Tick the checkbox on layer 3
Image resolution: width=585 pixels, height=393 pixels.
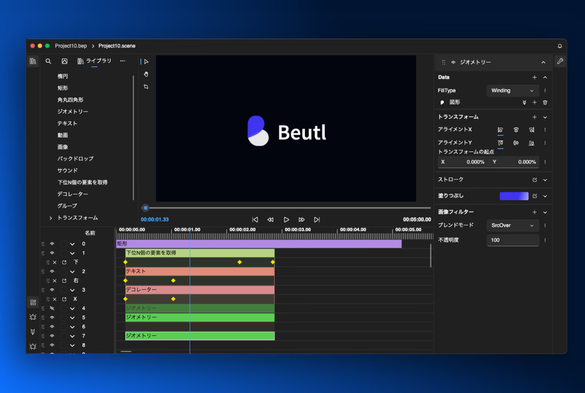pos(63,290)
